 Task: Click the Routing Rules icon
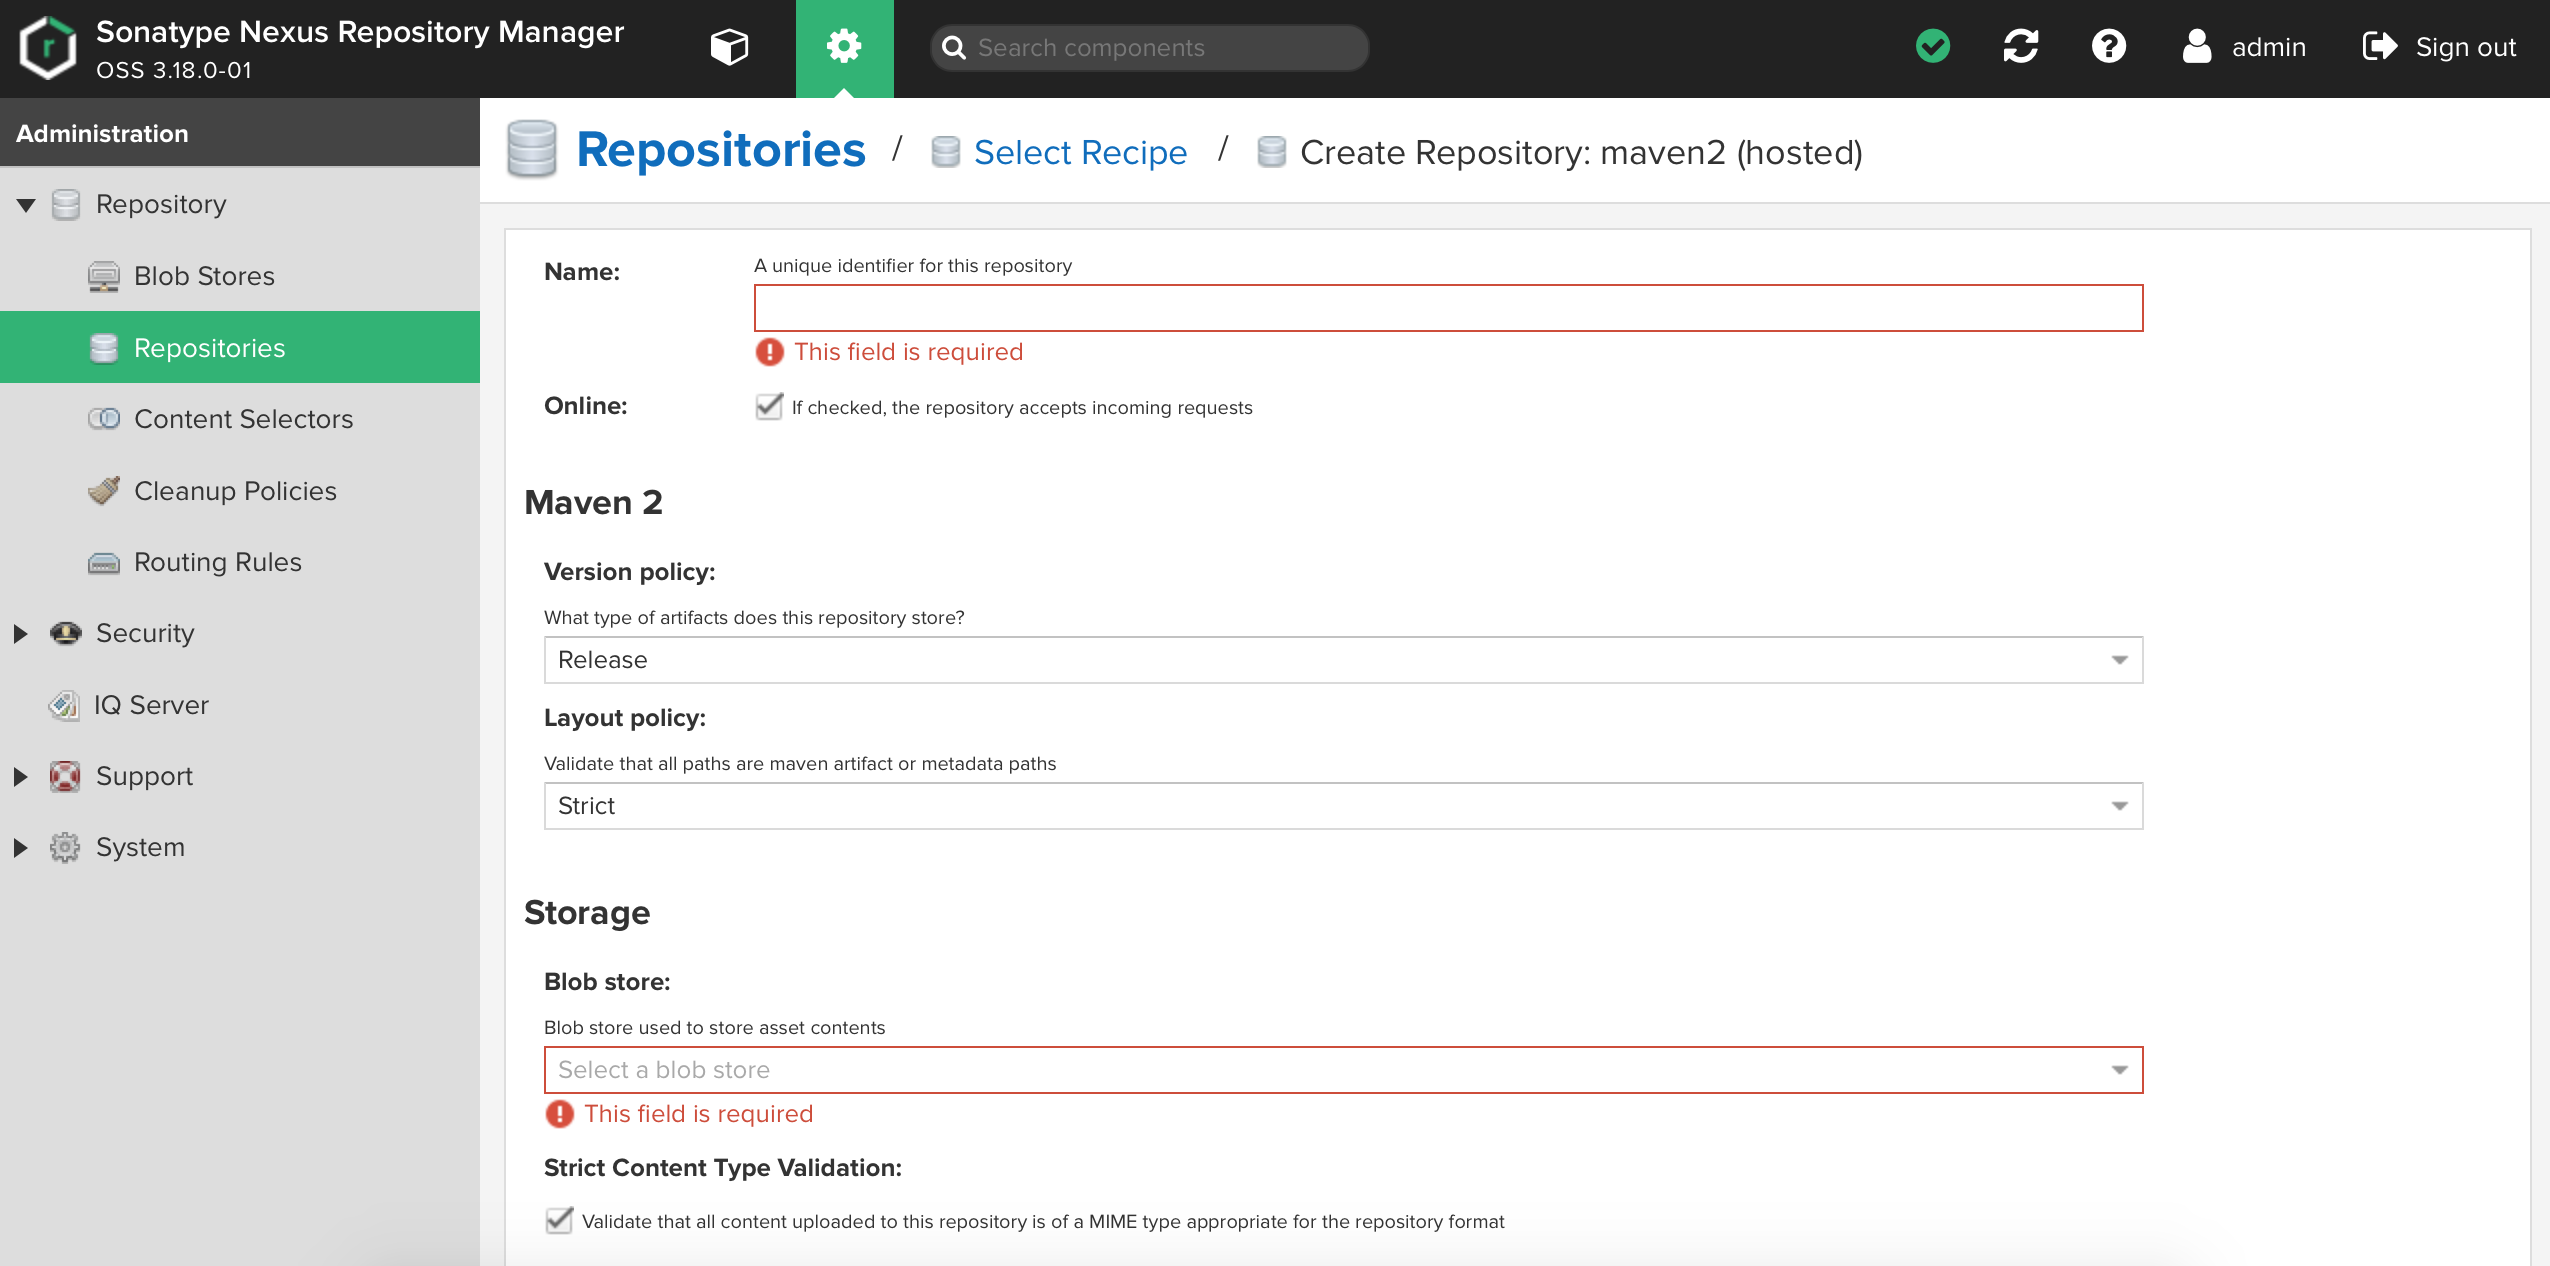pos(103,562)
